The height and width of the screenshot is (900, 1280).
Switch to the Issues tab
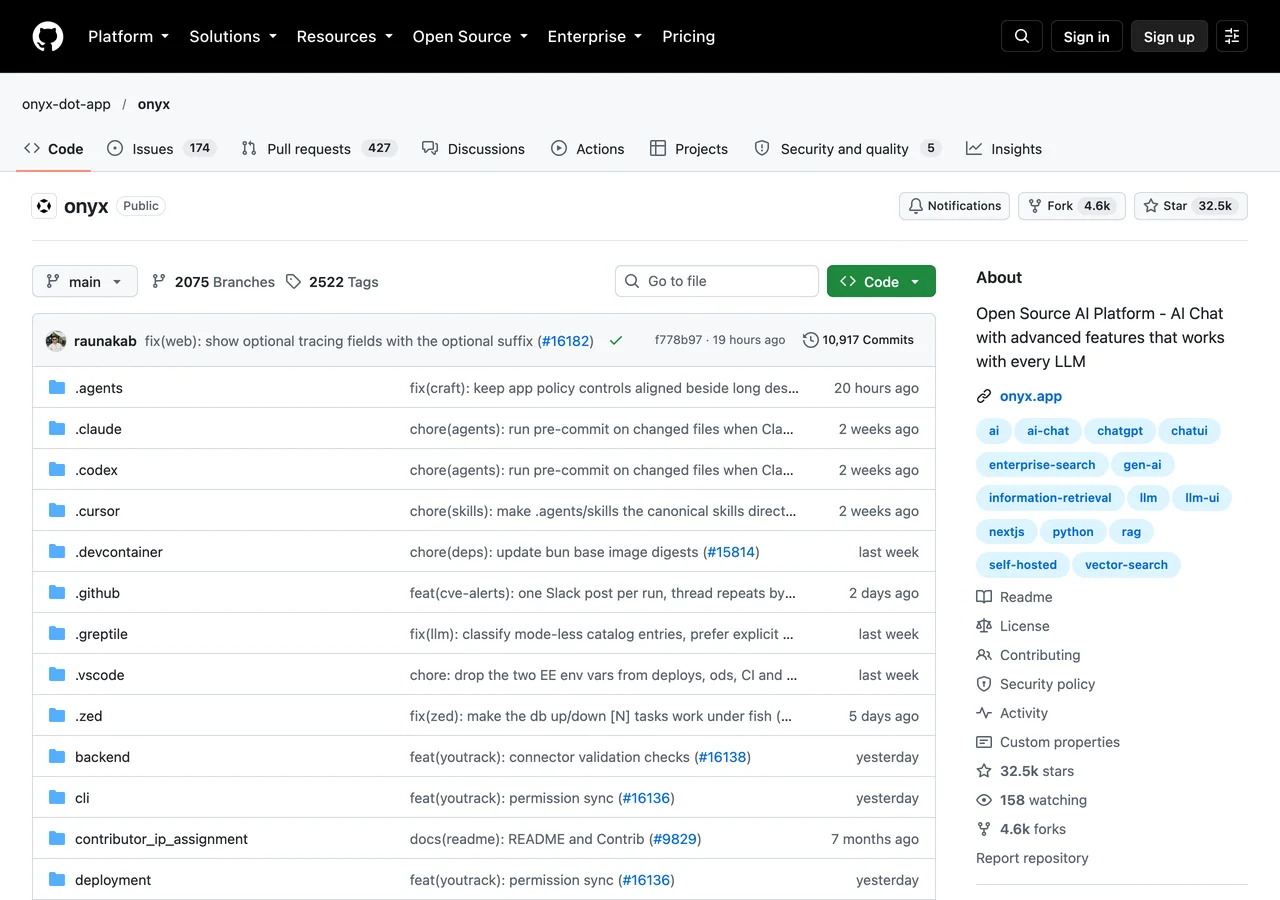coord(161,148)
